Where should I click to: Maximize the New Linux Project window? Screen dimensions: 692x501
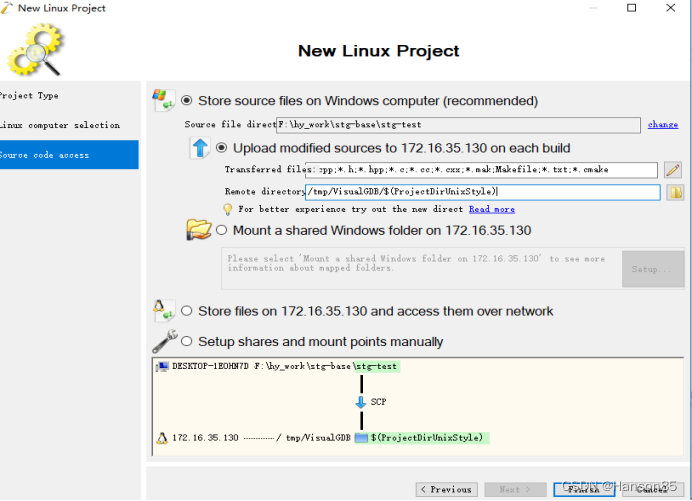point(632,8)
